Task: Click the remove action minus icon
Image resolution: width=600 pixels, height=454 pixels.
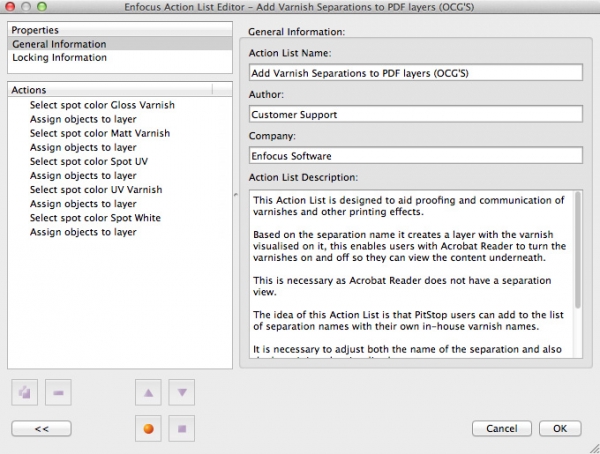Action: (59, 393)
